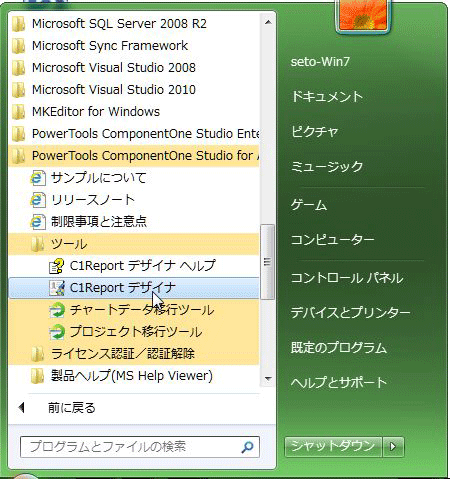
Task: Expand ライセンス認証／認証解除 folder entry
Action: click(x=134, y=354)
